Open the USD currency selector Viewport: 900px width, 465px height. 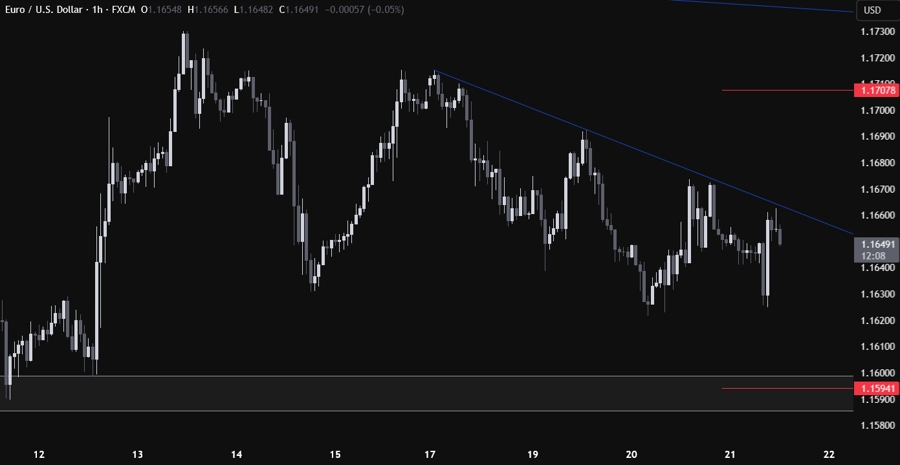[871, 10]
